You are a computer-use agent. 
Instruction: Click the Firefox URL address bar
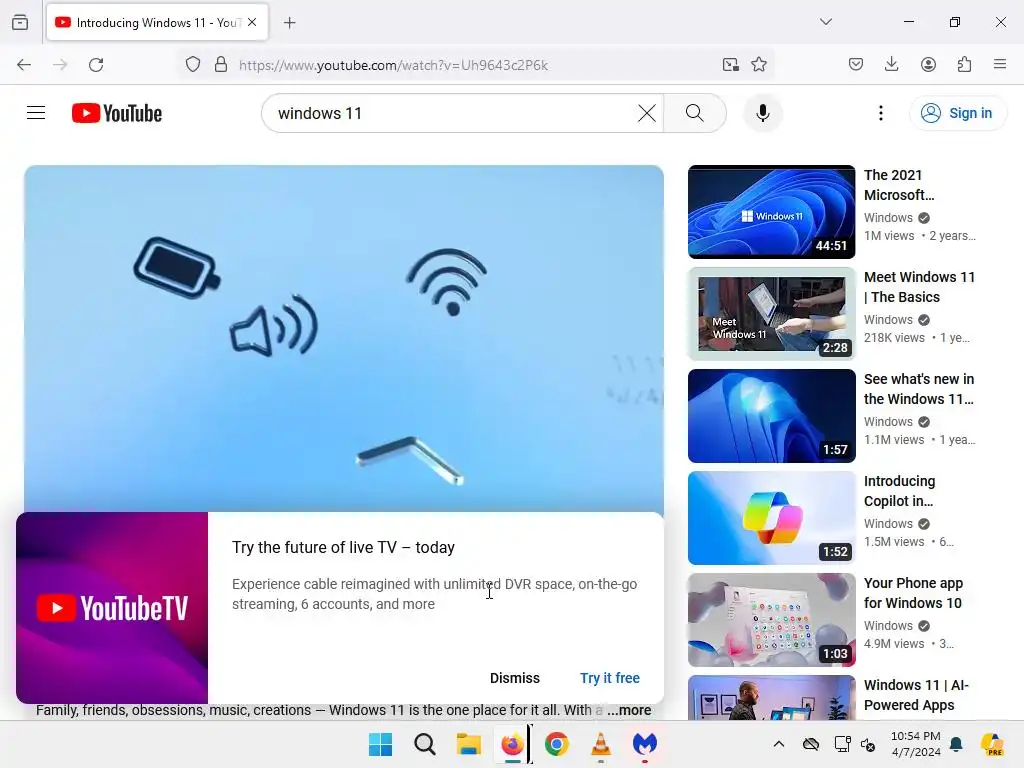(475, 65)
